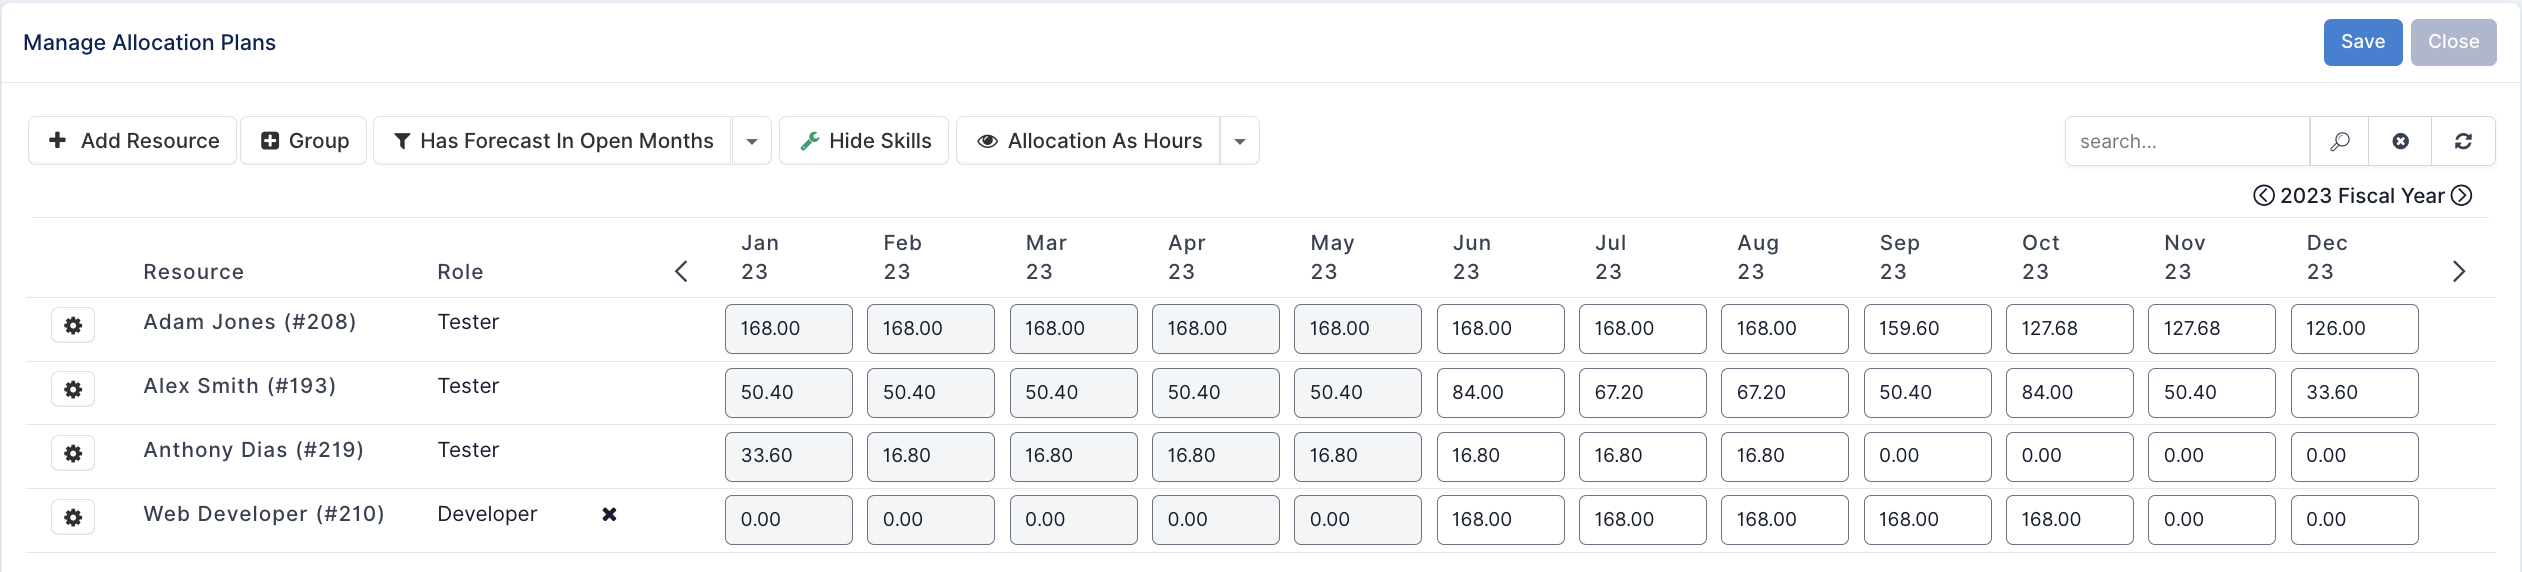Open gear settings for Alex Smith
The width and height of the screenshot is (2522, 572).
[73, 390]
